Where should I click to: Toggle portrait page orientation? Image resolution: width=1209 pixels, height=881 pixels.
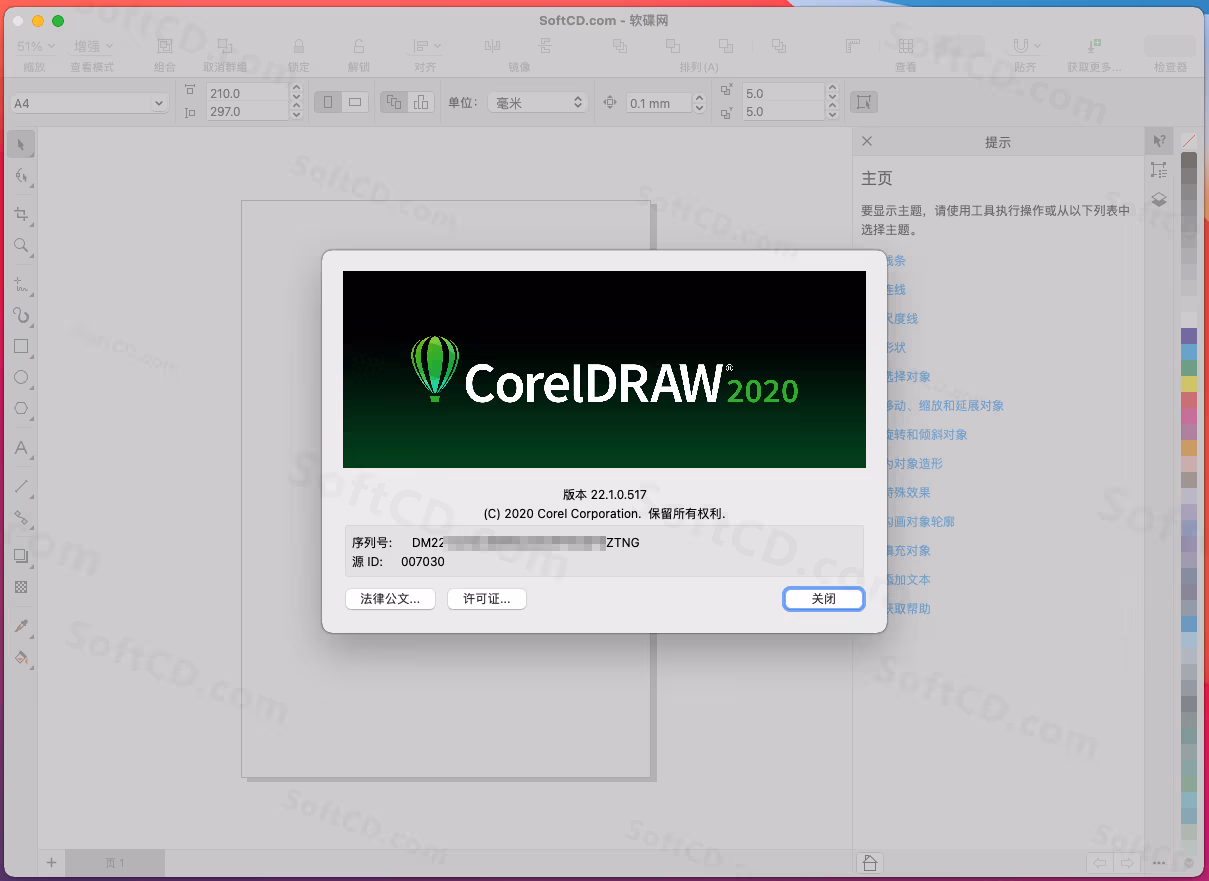click(329, 102)
